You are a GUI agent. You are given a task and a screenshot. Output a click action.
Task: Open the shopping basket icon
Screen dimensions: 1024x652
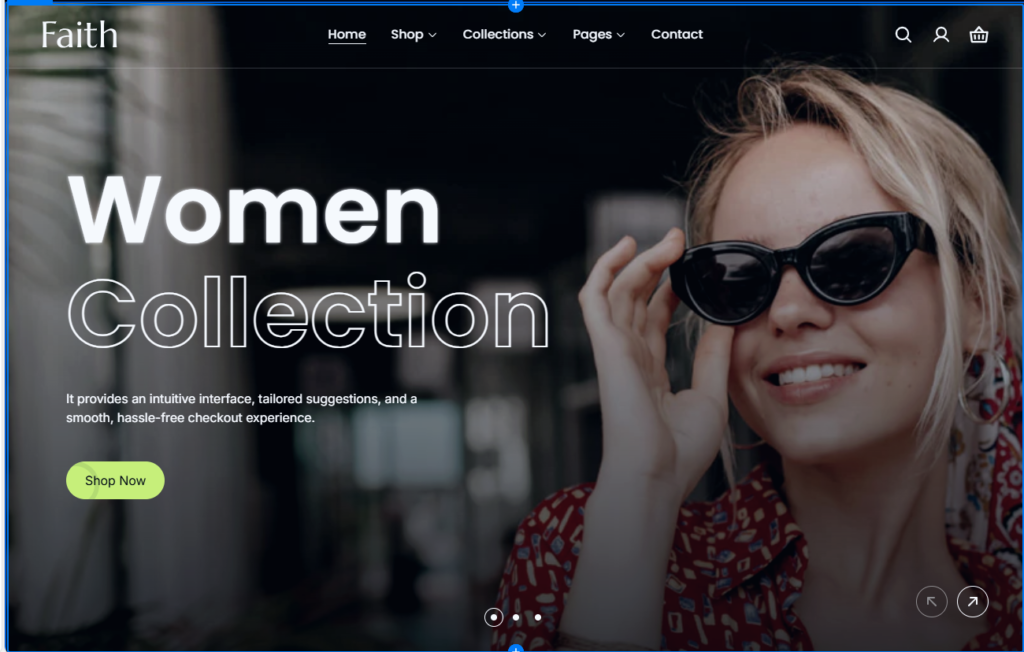[978, 35]
